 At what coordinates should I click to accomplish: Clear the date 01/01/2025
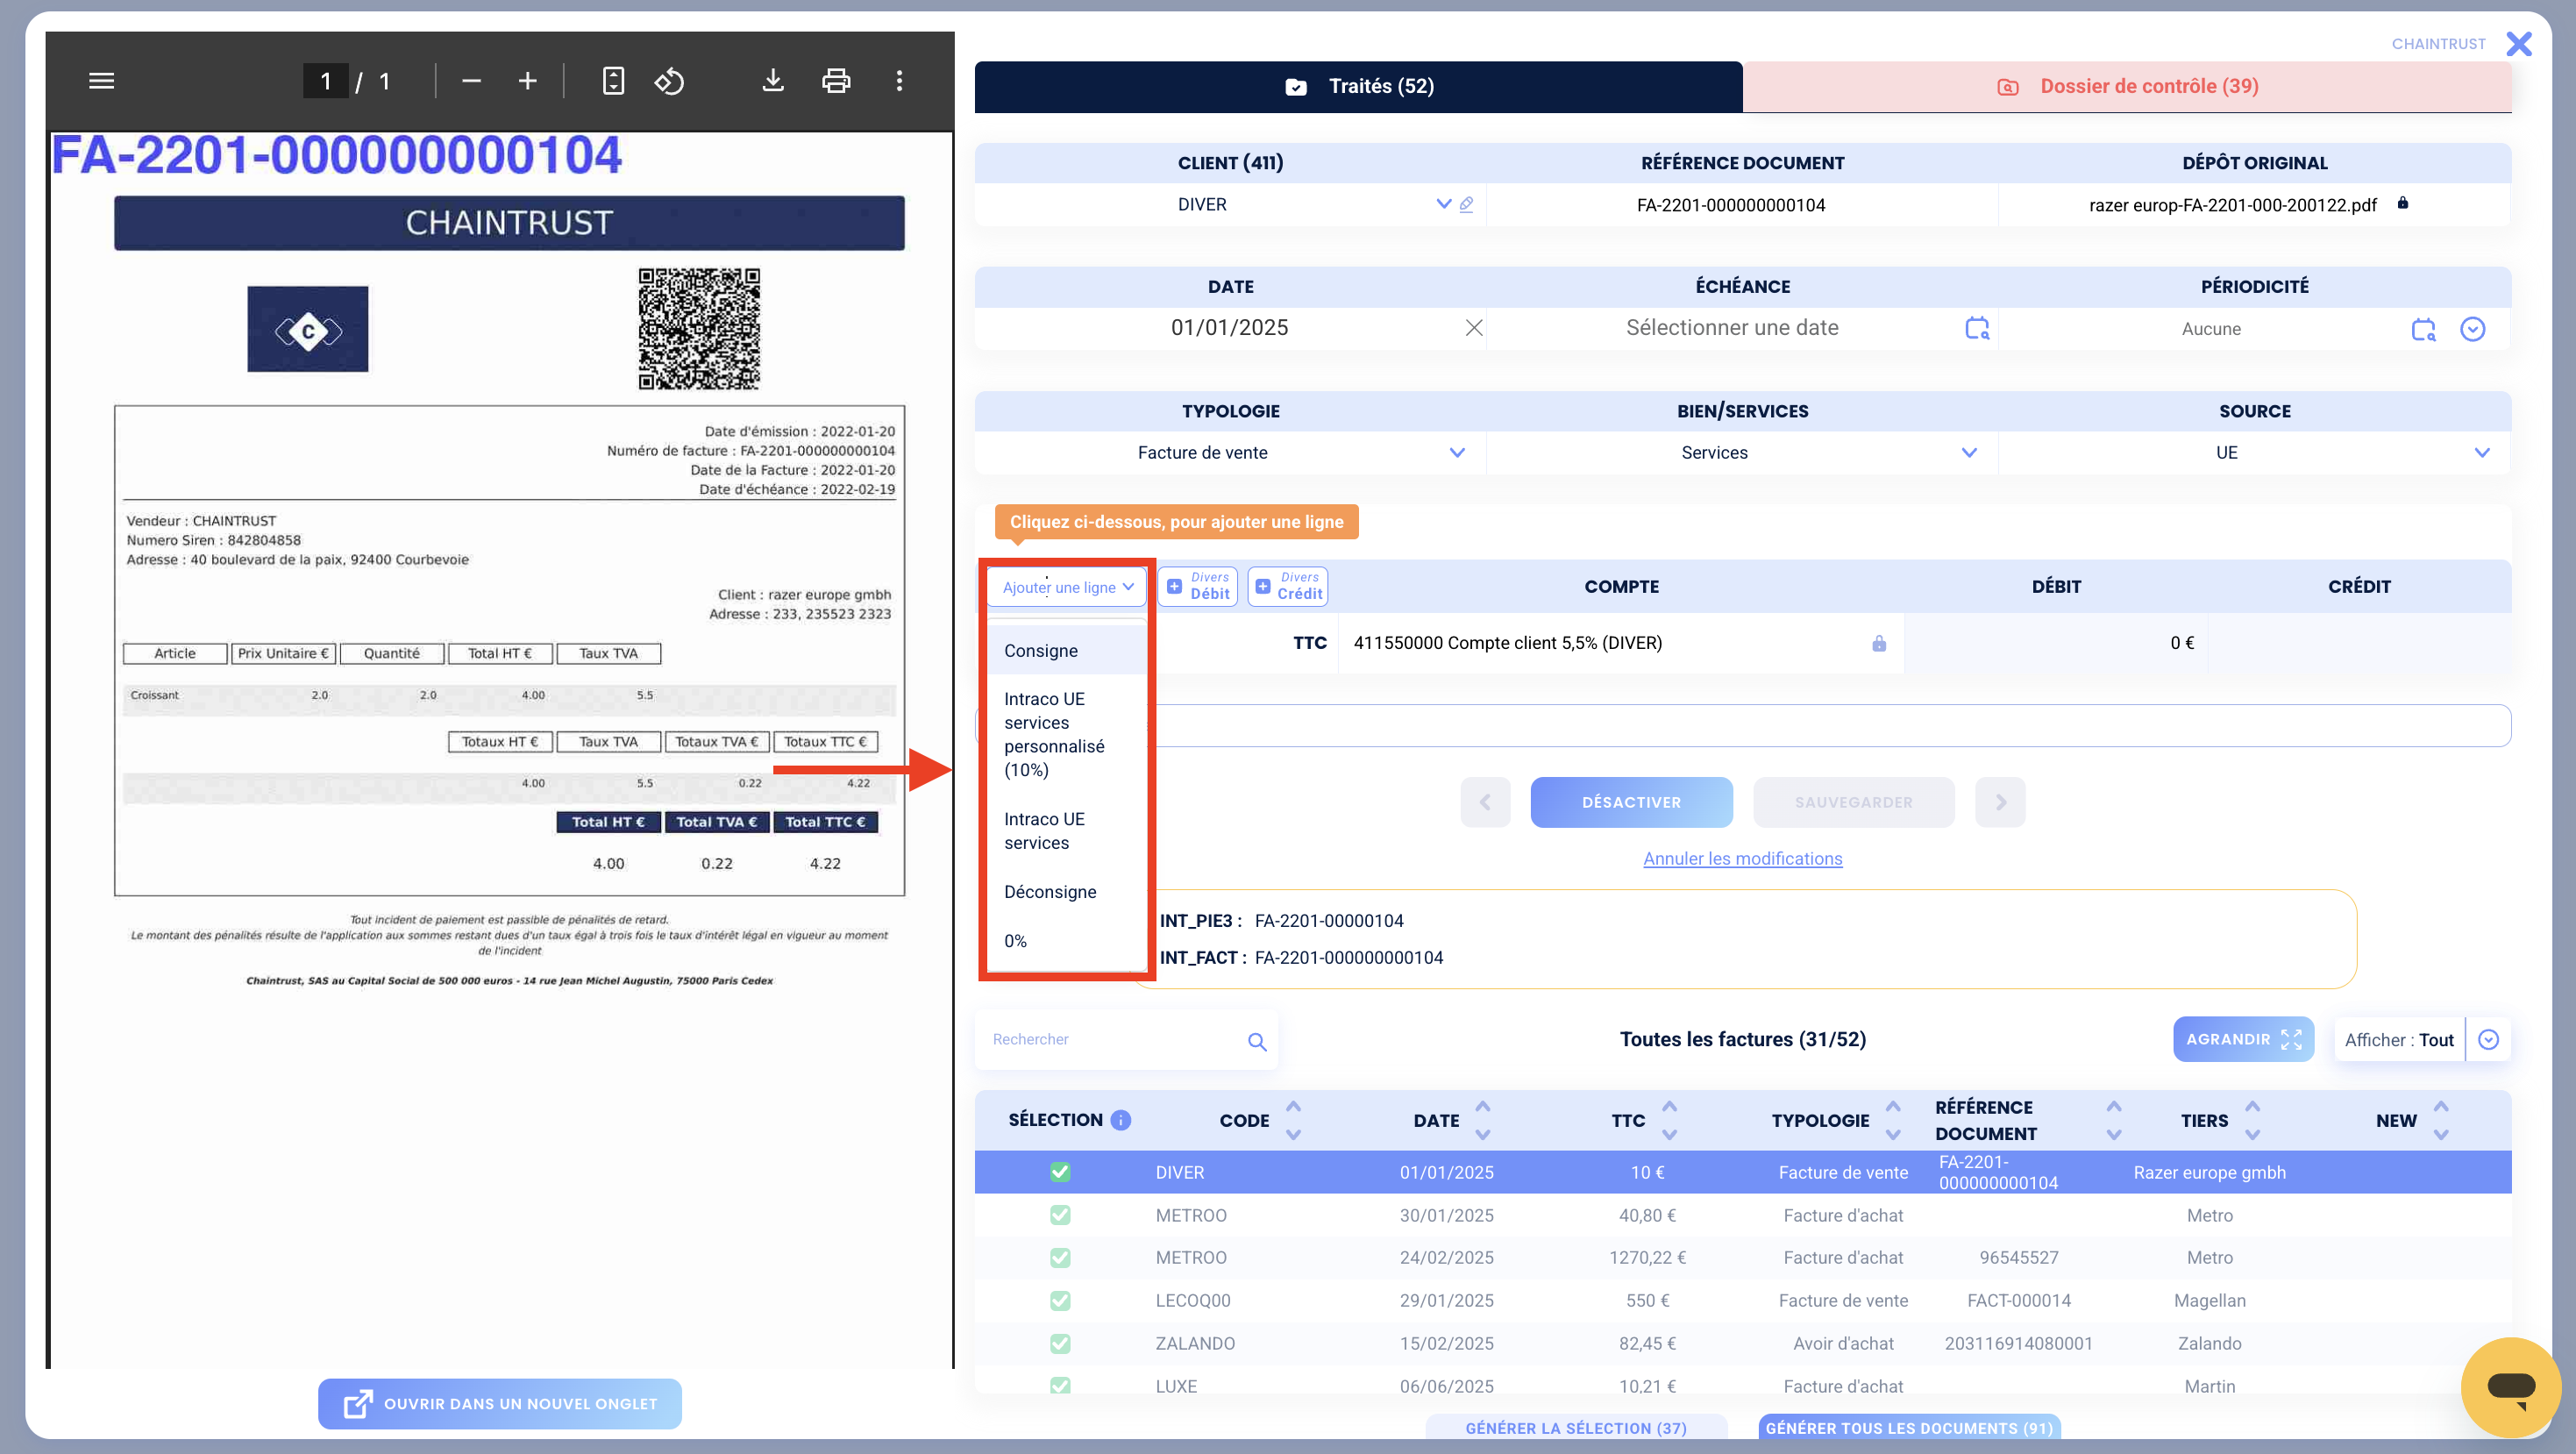[x=1473, y=328]
